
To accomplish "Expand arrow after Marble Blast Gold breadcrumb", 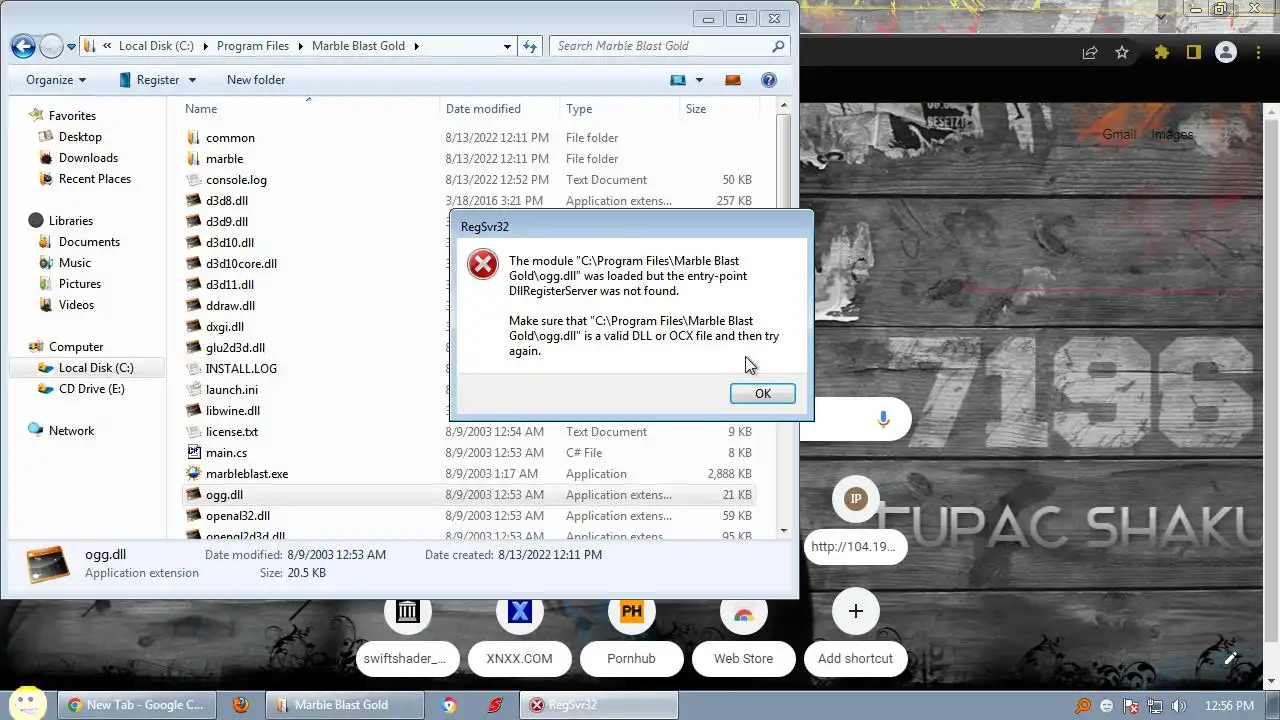I will [x=416, y=46].
